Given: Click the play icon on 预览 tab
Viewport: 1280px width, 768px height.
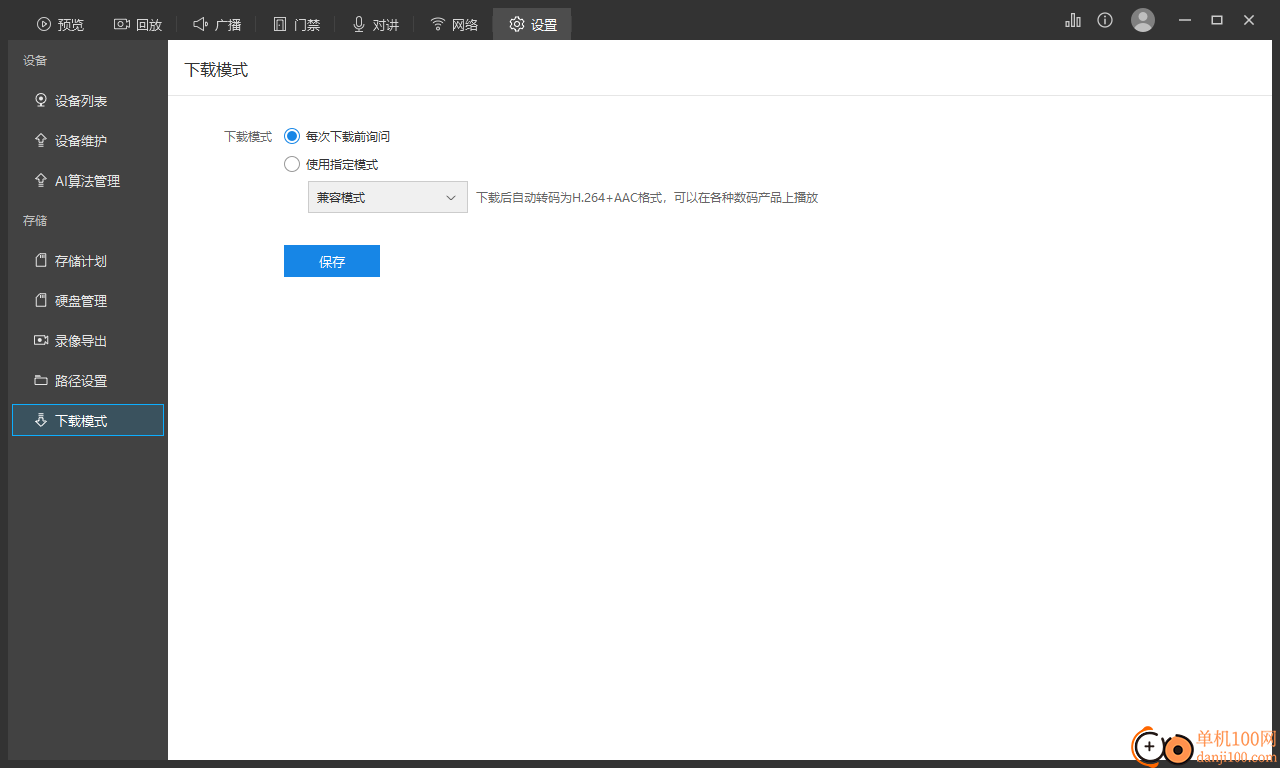Looking at the screenshot, I should pyautogui.click(x=44, y=24).
